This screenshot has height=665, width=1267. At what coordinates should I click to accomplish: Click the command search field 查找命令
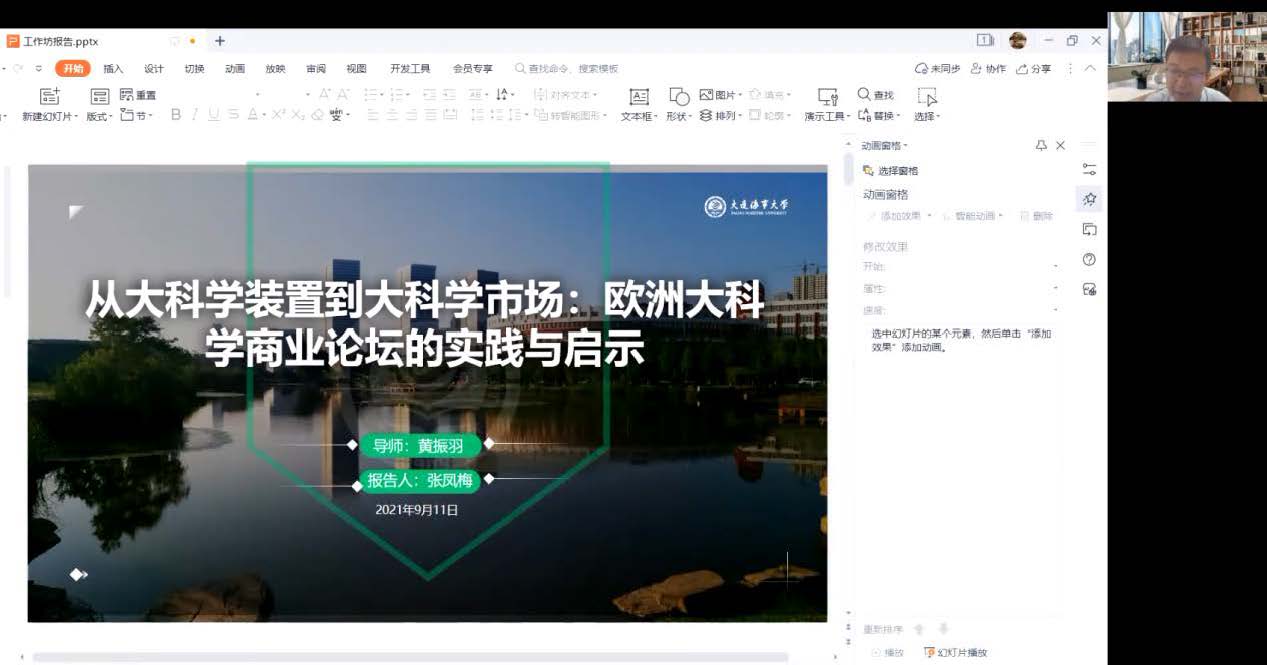click(x=572, y=69)
